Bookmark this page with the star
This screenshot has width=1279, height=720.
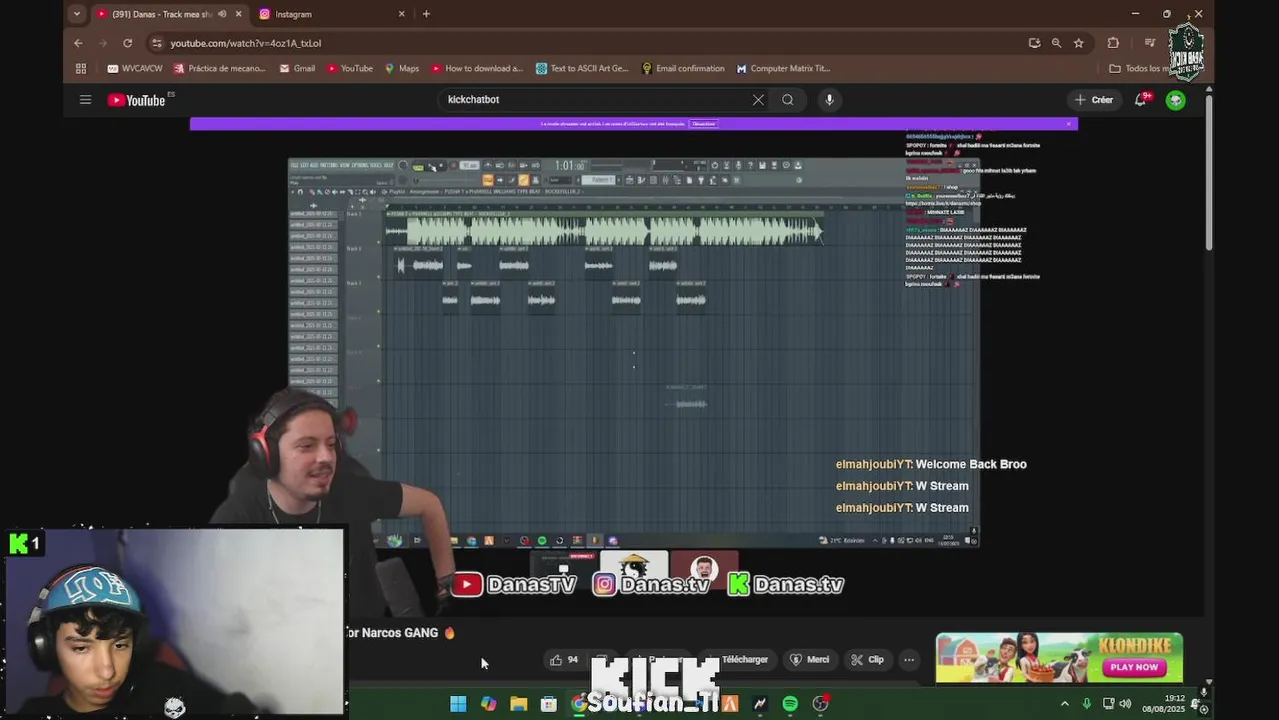pyautogui.click(x=1078, y=43)
